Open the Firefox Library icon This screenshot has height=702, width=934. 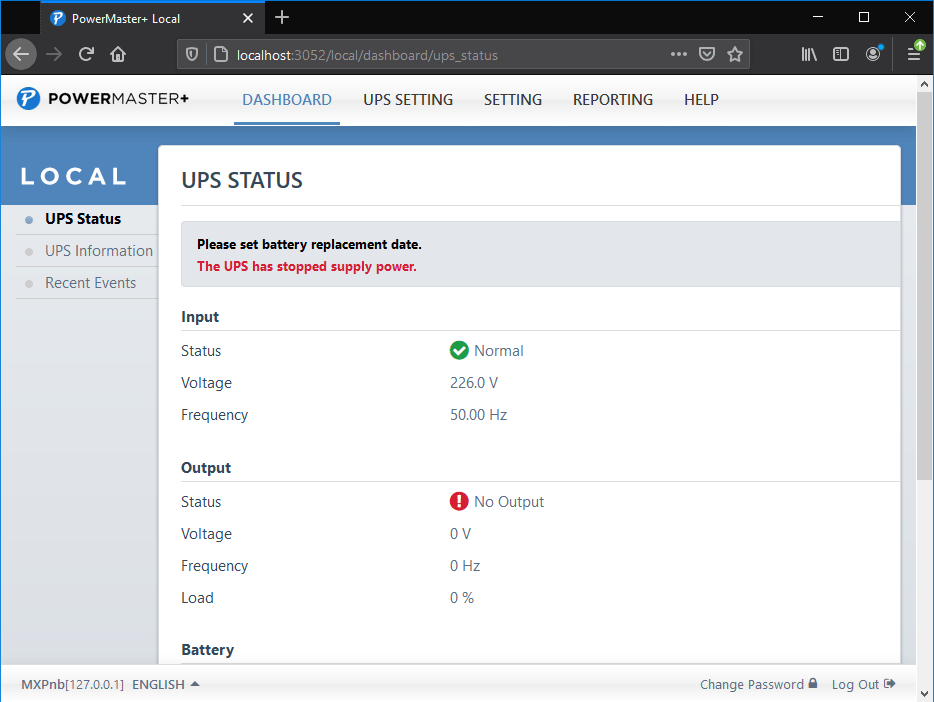(x=809, y=55)
